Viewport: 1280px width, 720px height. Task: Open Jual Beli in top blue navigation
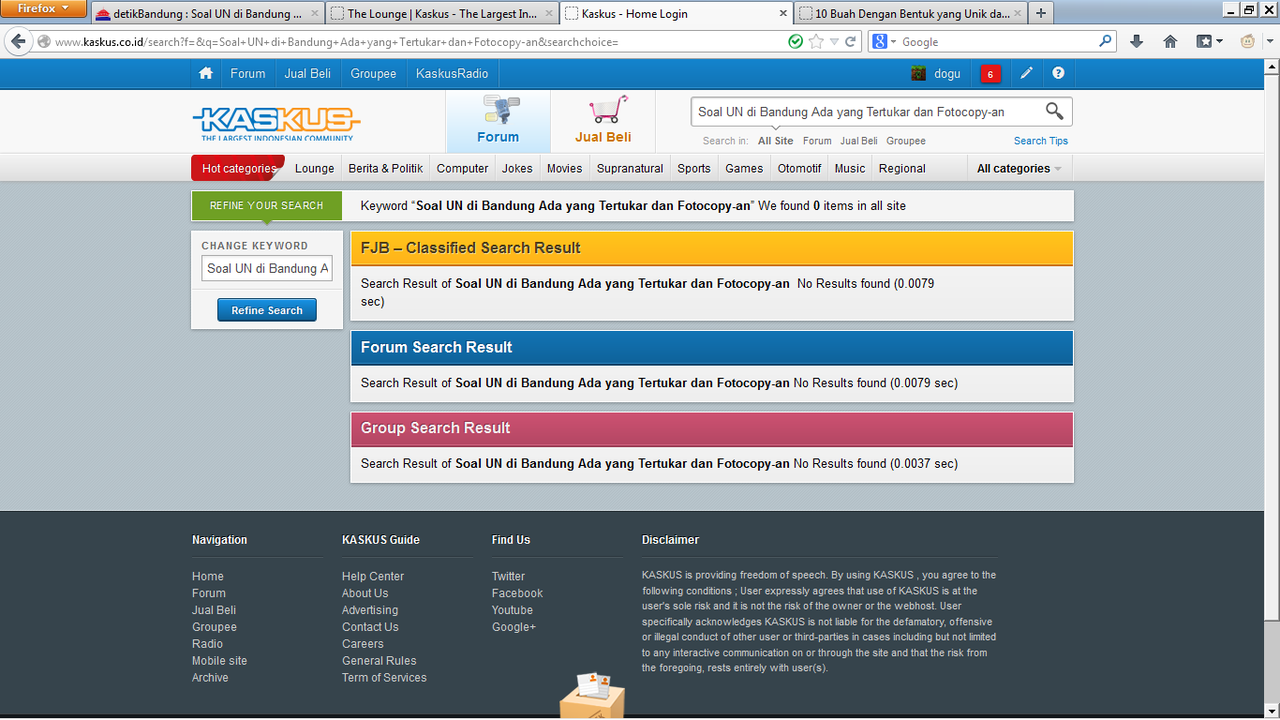click(x=309, y=73)
